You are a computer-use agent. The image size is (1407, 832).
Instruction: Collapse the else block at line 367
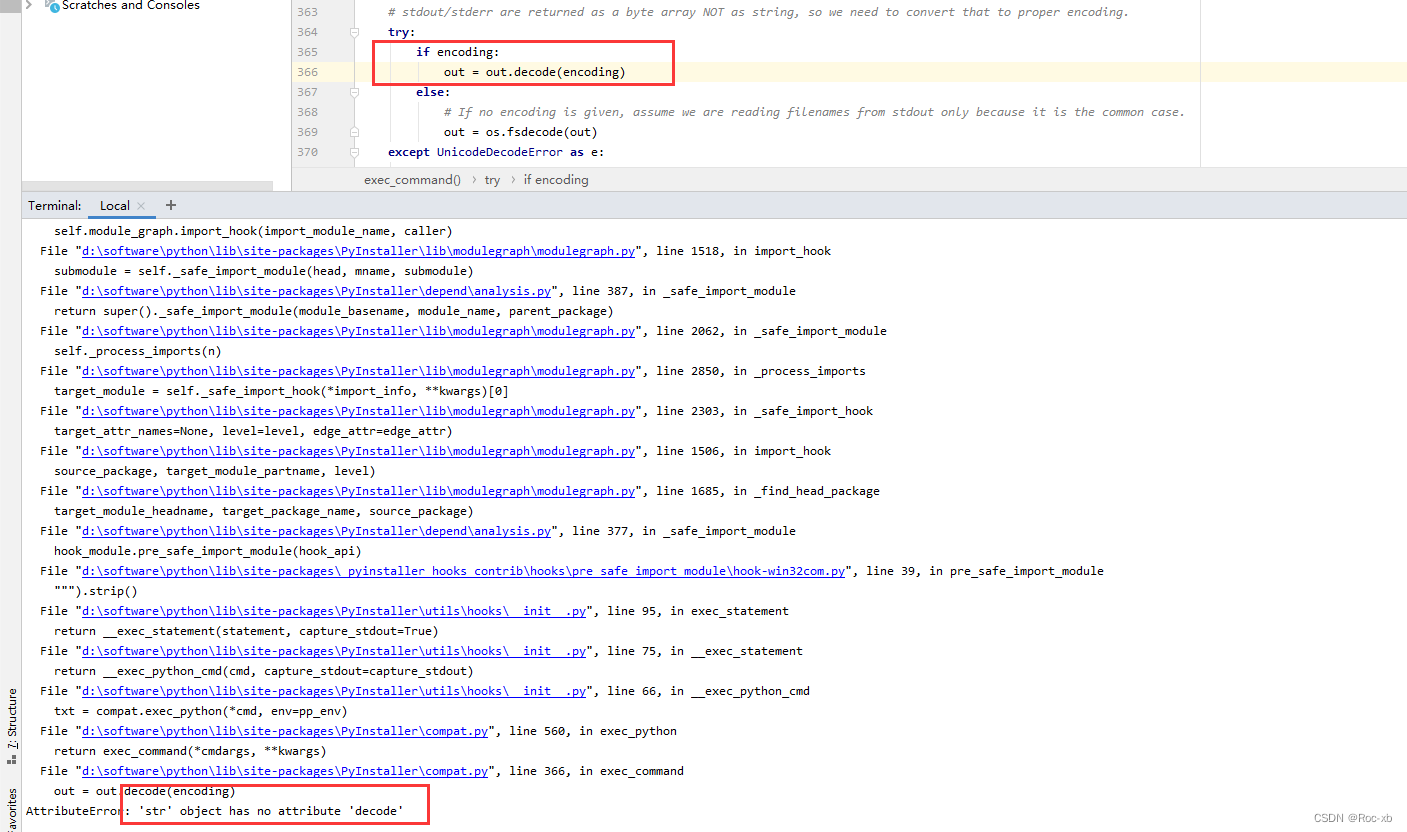click(x=356, y=91)
